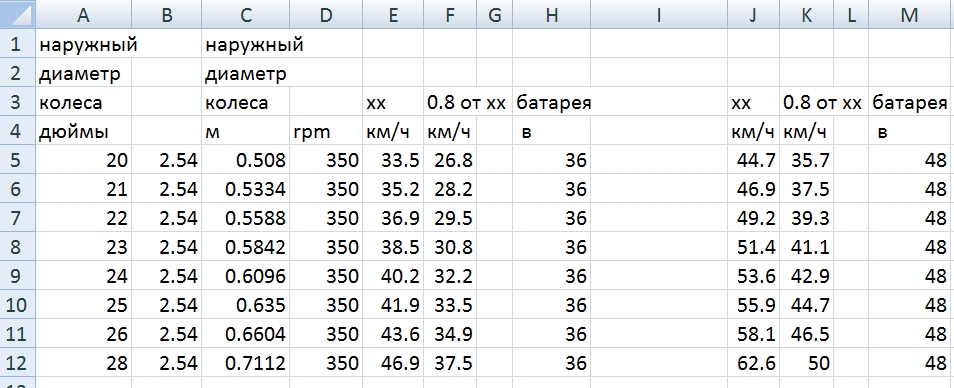Click cell F3 '0.8 от xx'
Screen dimensions: 954x388
click(x=450, y=103)
